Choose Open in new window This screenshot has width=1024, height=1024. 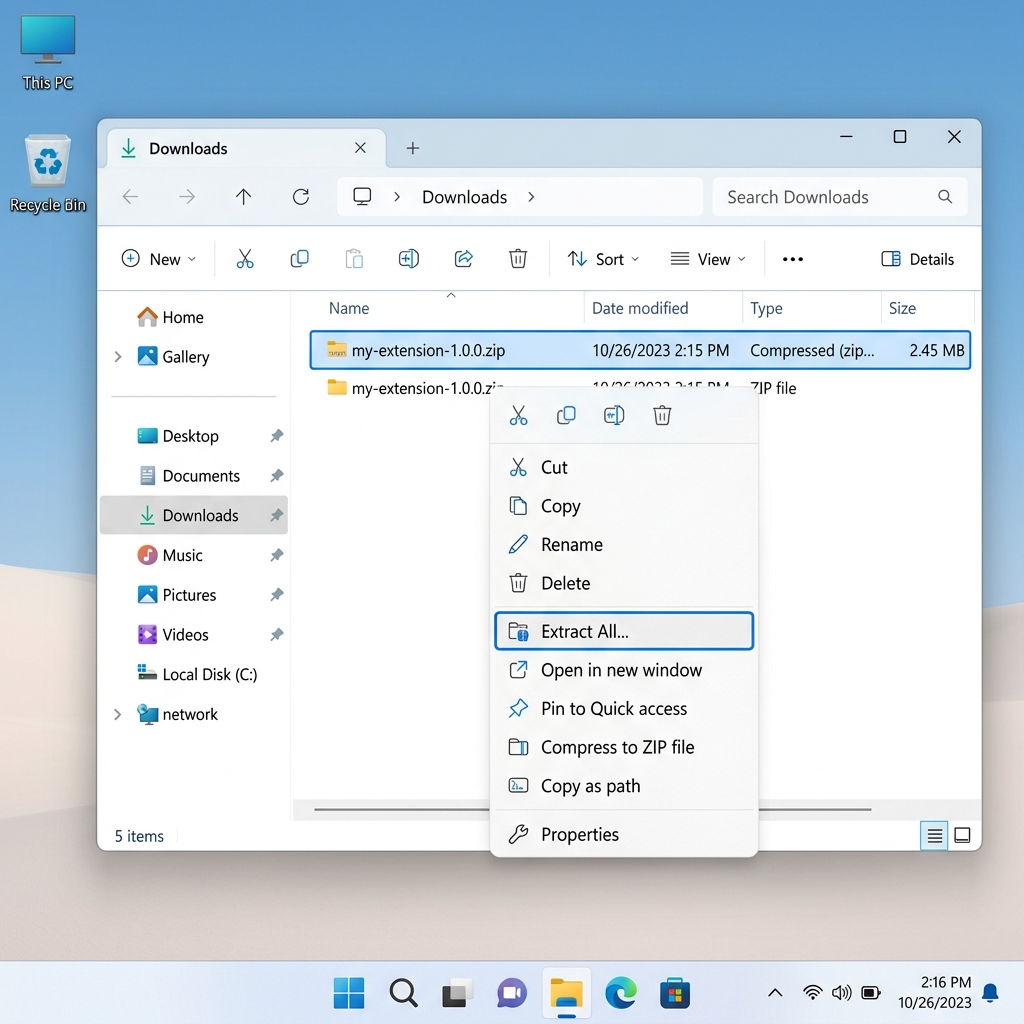coord(624,670)
